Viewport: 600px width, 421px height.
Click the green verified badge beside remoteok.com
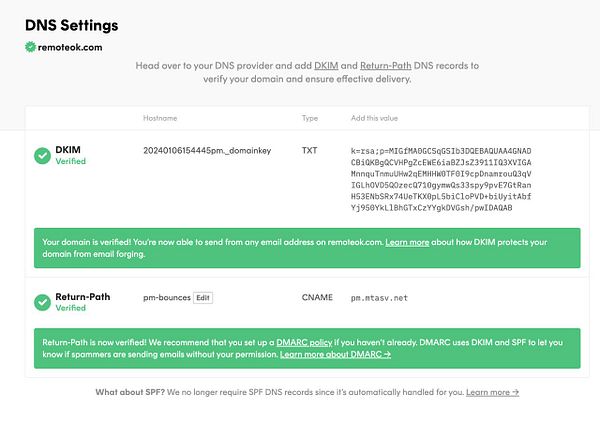tap(30, 46)
